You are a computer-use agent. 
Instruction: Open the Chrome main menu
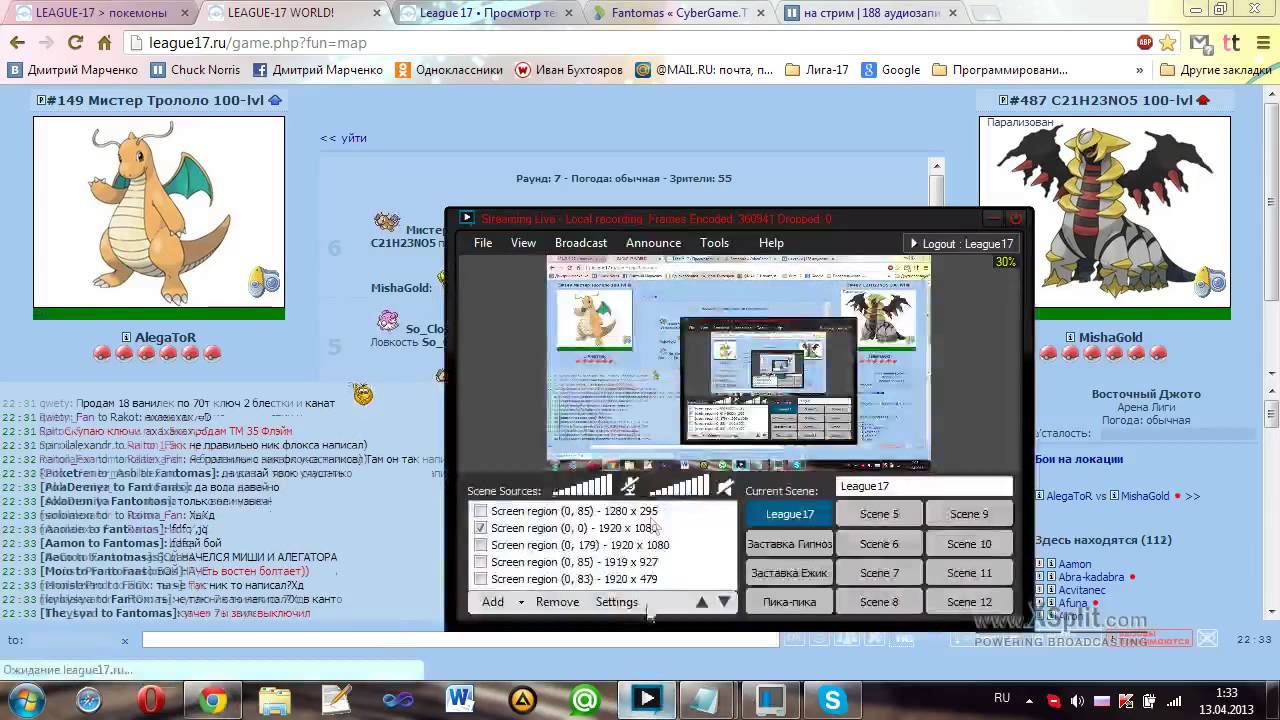[x=1261, y=43]
